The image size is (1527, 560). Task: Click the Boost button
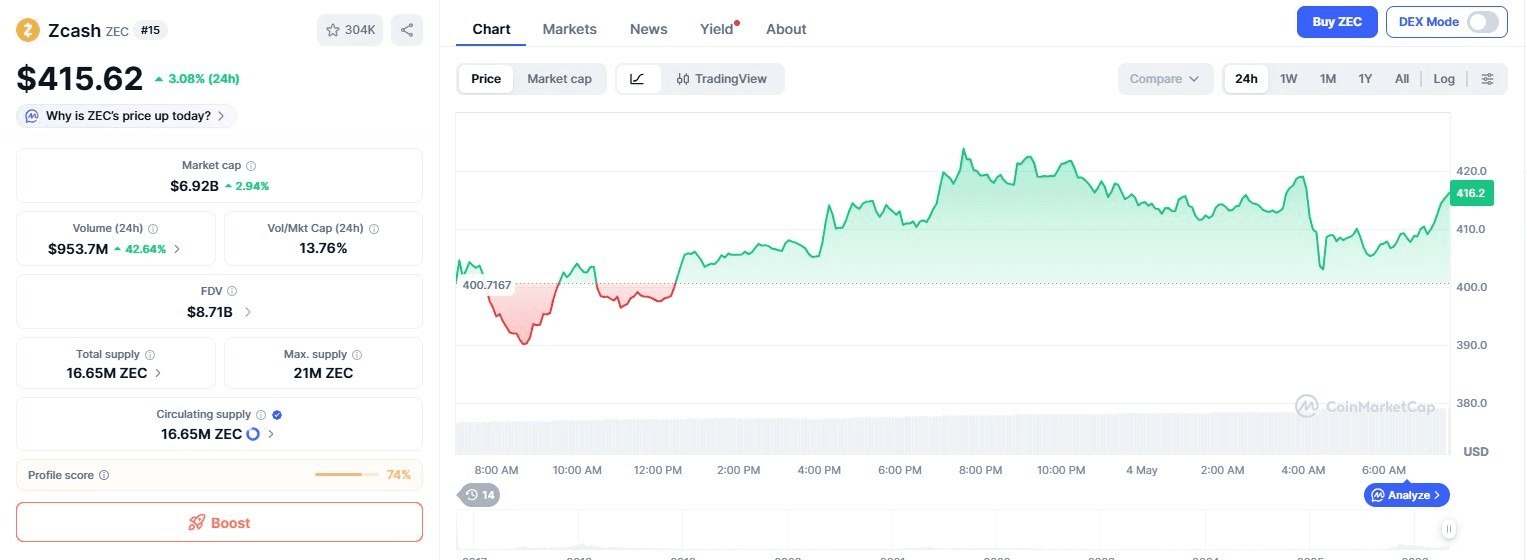[x=219, y=522]
